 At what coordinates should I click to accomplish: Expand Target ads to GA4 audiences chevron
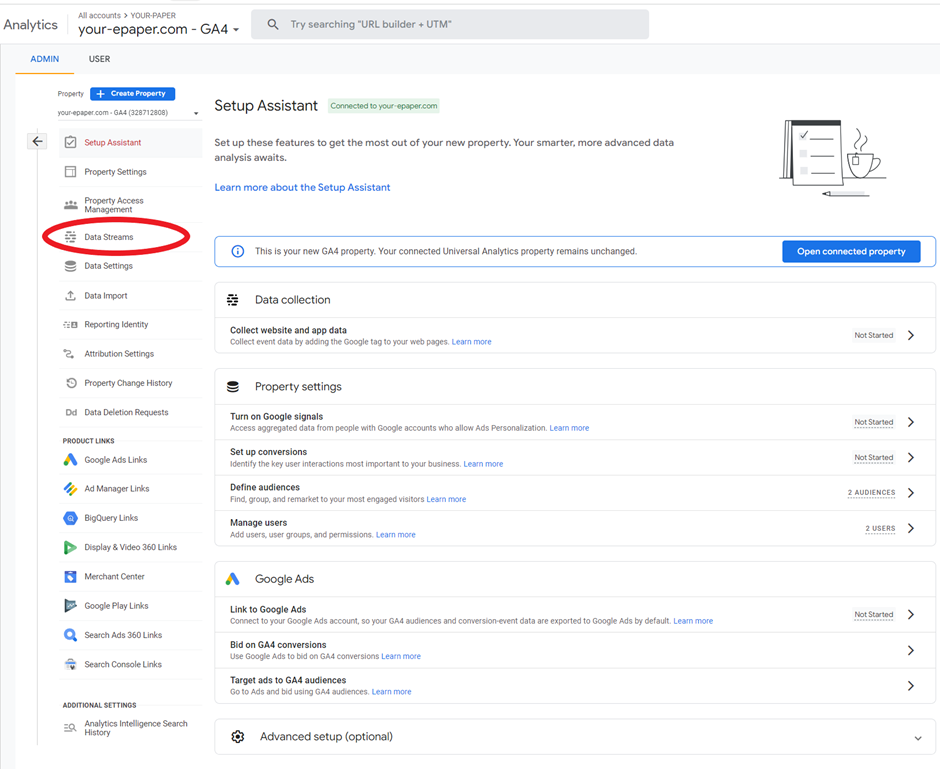pos(911,686)
